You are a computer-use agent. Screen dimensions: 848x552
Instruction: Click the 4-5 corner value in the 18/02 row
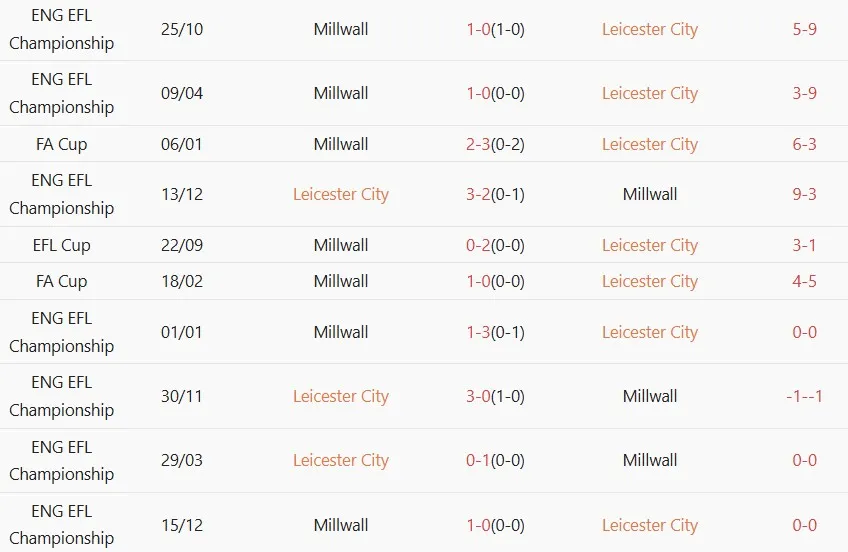tap(804, 281)
